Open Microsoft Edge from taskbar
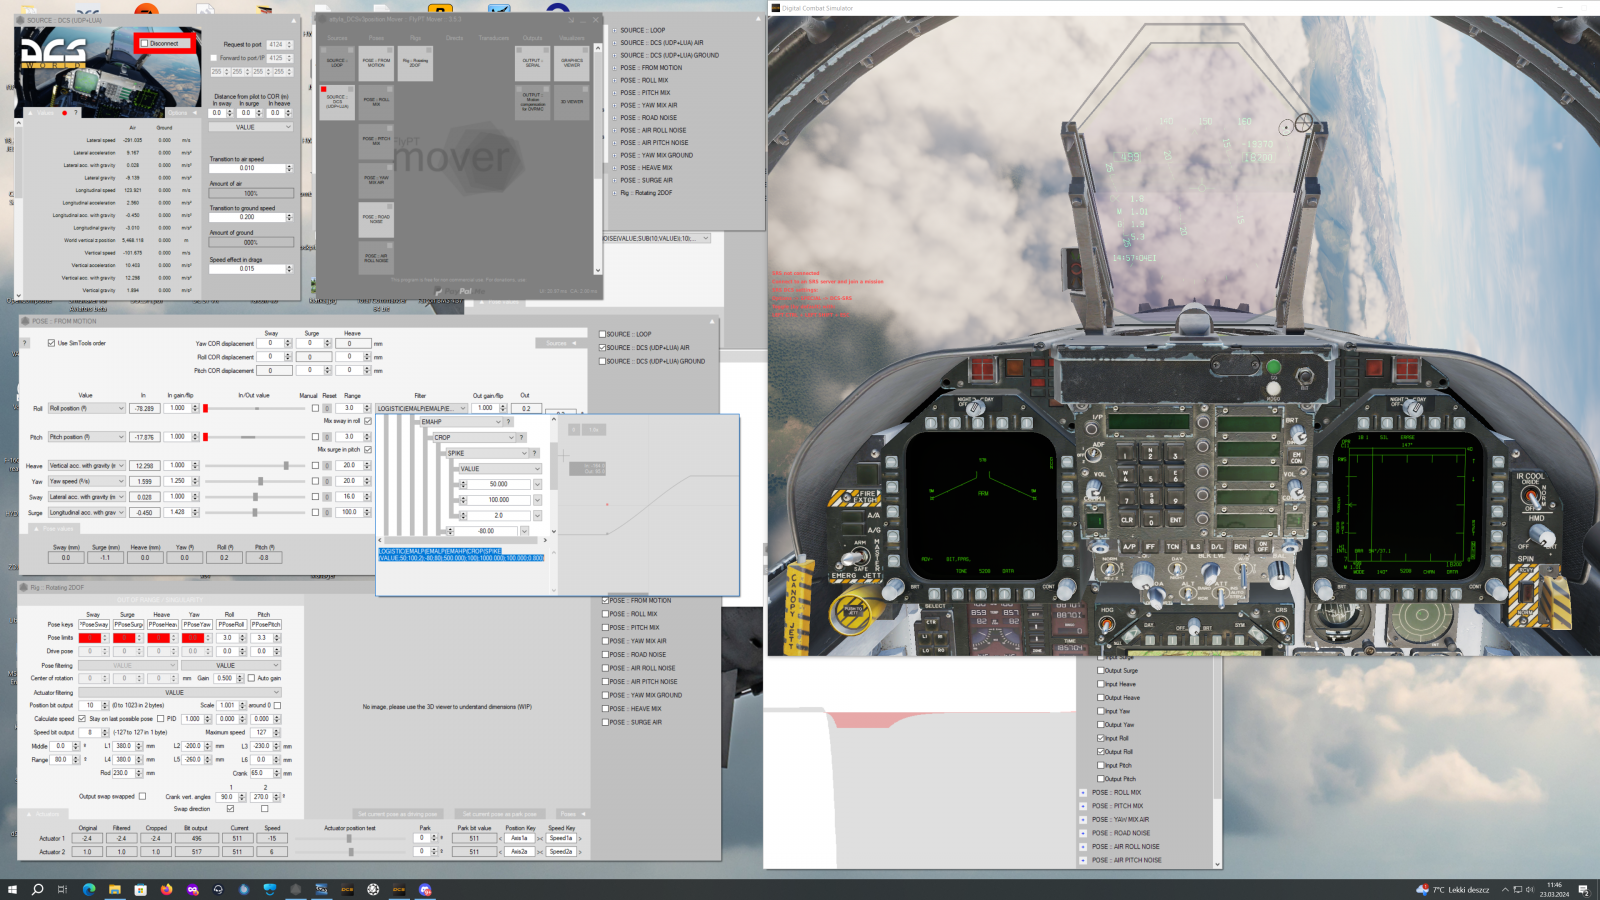 coord(89,889)
